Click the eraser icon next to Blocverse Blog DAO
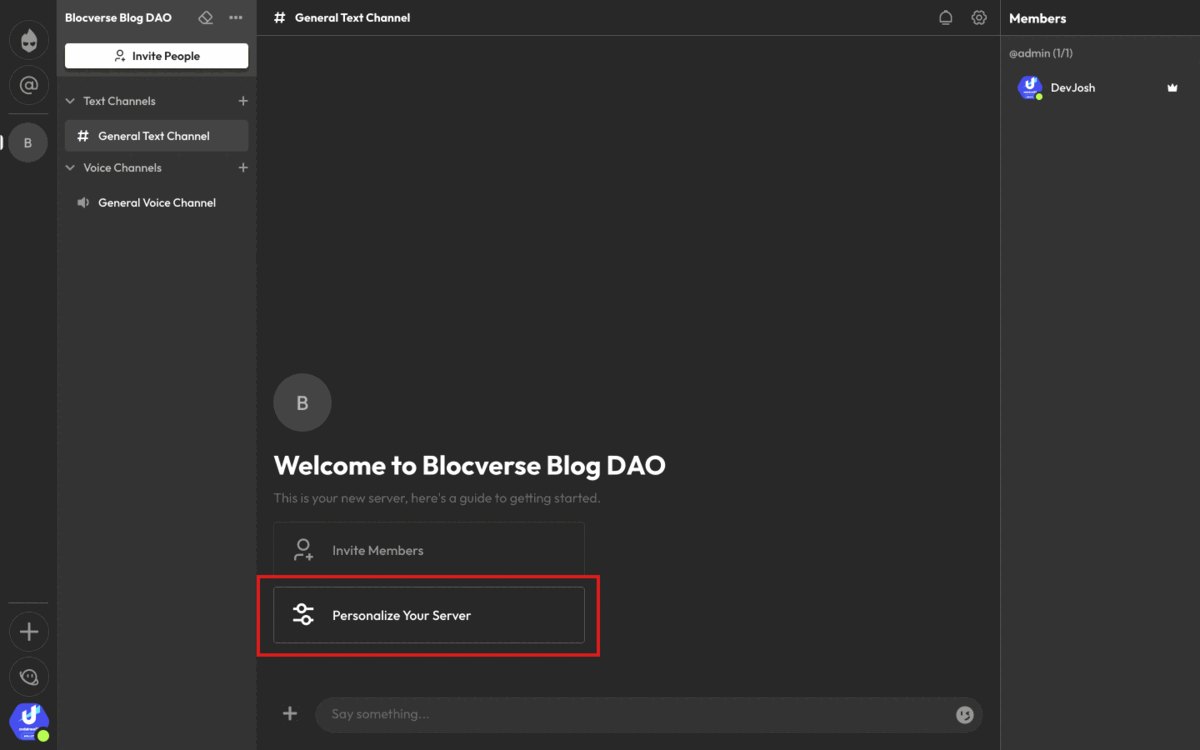The height and width of the screenshot is (750, 1200). point(206,18)
